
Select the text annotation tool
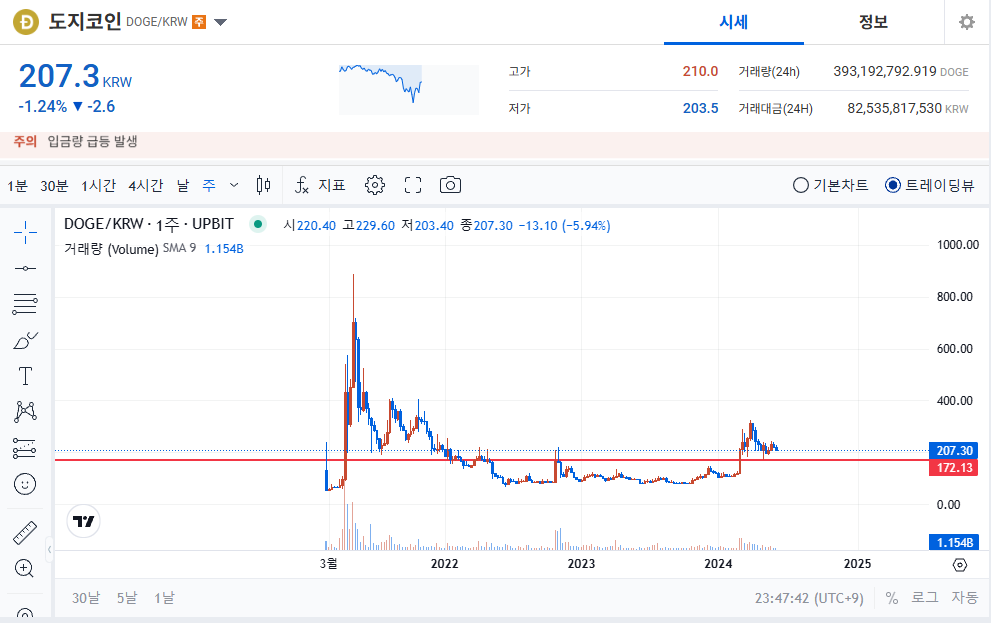25,376
